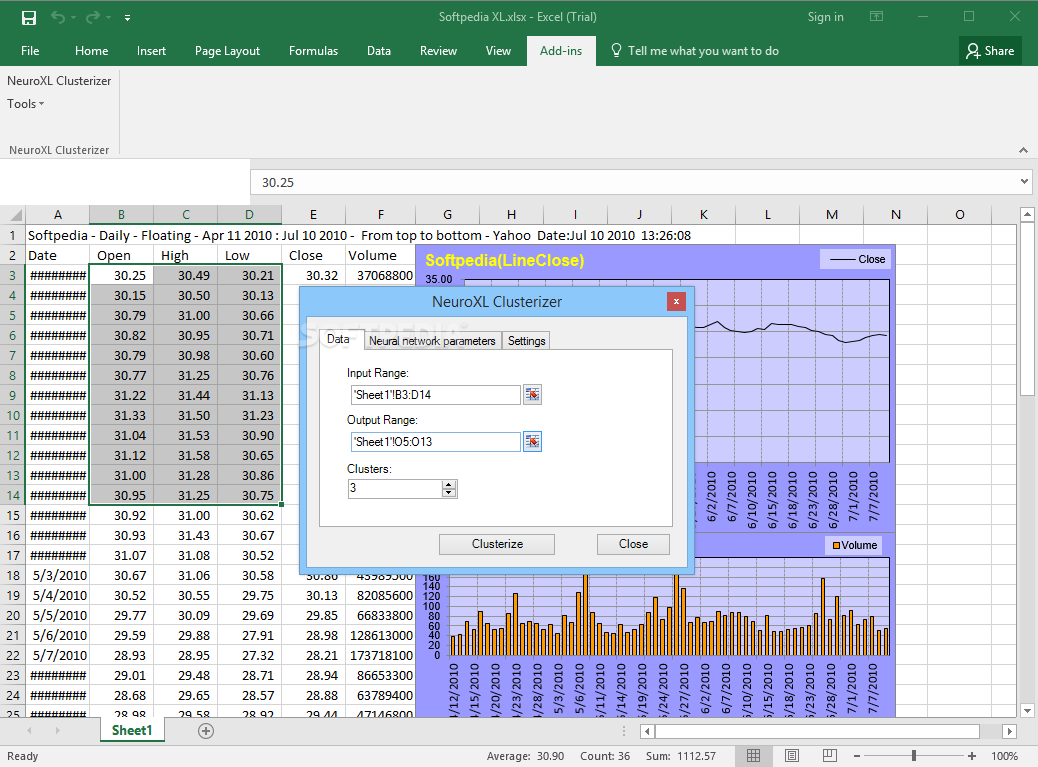
Task: Switch to Page Layout view icon
Action: (792, 756)
